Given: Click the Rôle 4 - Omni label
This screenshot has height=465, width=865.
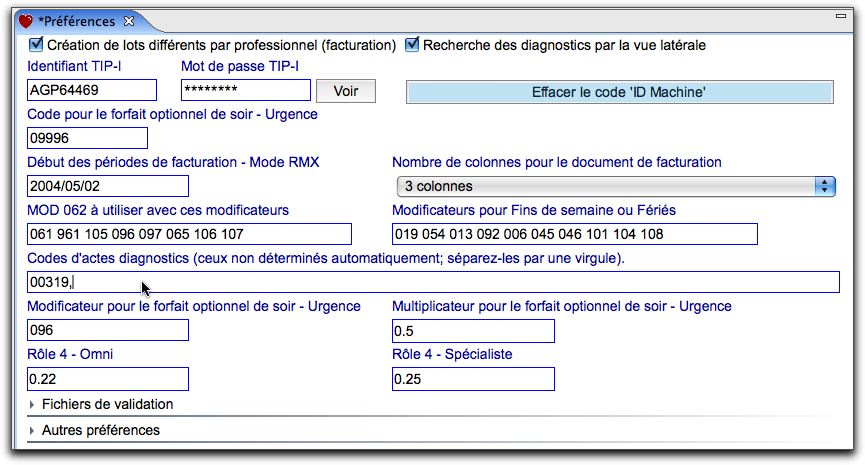Looking at the screenshot, I should pos(70,354).
